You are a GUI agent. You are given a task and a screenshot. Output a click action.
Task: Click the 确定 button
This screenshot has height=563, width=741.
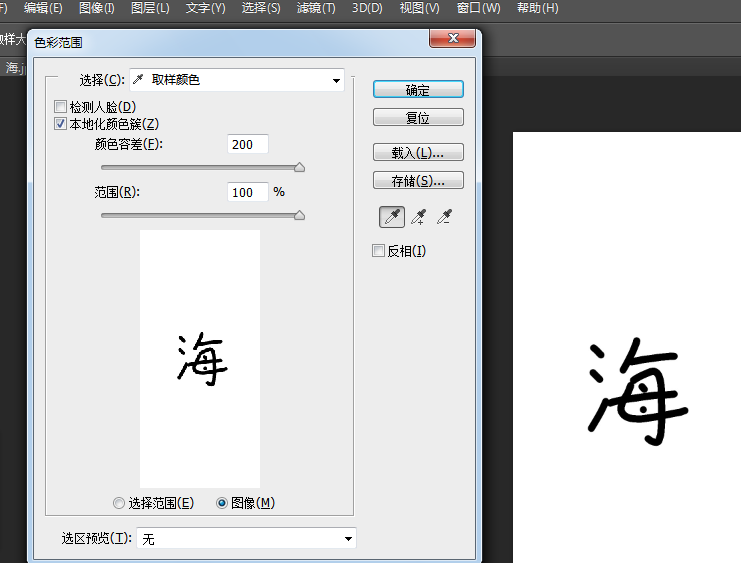[418, 89]
